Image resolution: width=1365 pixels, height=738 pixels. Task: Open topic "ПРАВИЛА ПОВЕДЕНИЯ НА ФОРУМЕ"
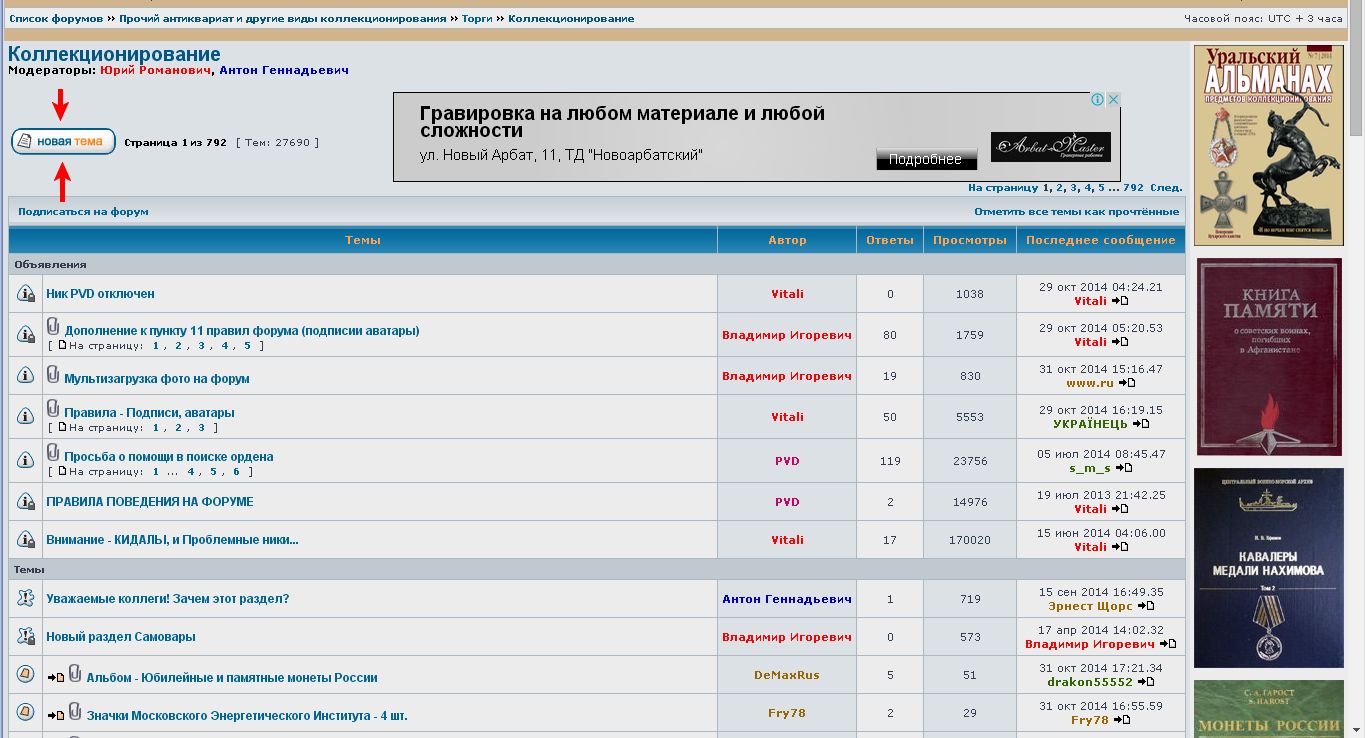tap(150, 502)
